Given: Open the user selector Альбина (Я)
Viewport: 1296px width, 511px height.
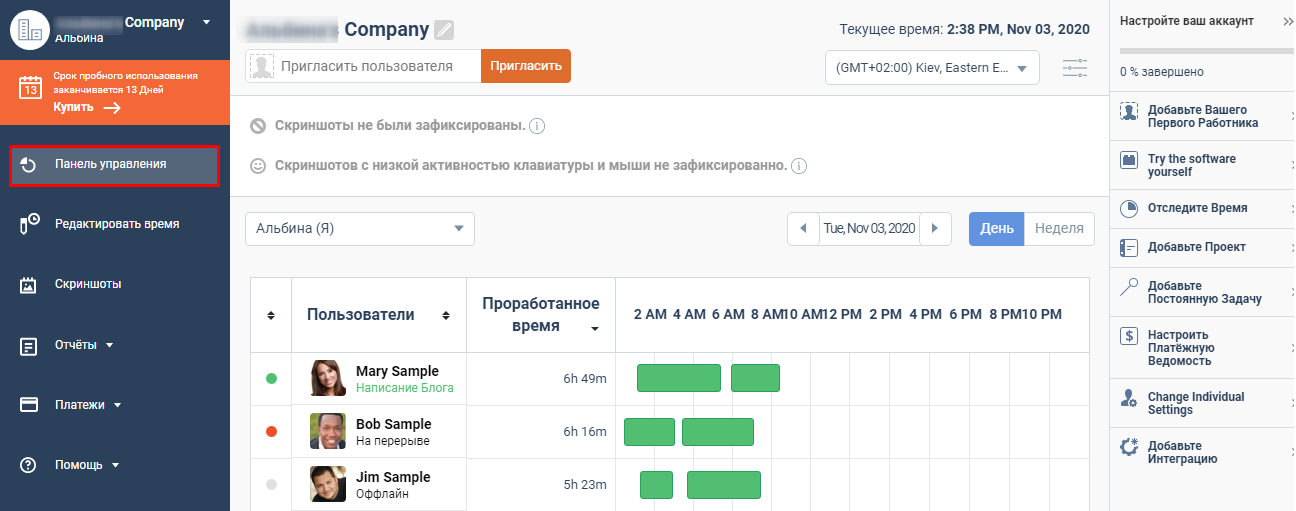Looking at the screenshot, I should point(359,228).
